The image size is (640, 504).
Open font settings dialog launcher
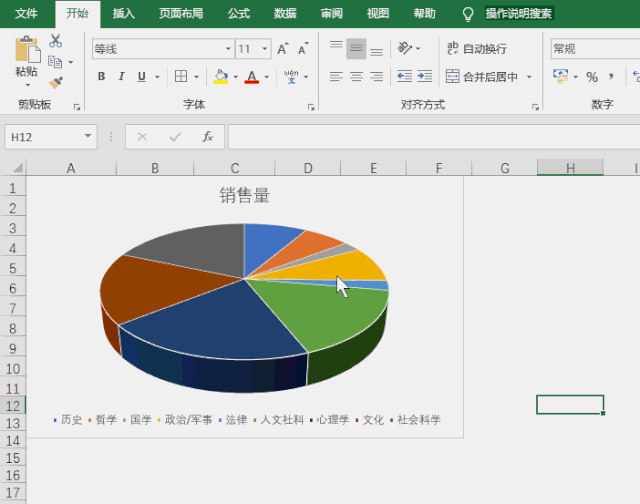(311, 107)
